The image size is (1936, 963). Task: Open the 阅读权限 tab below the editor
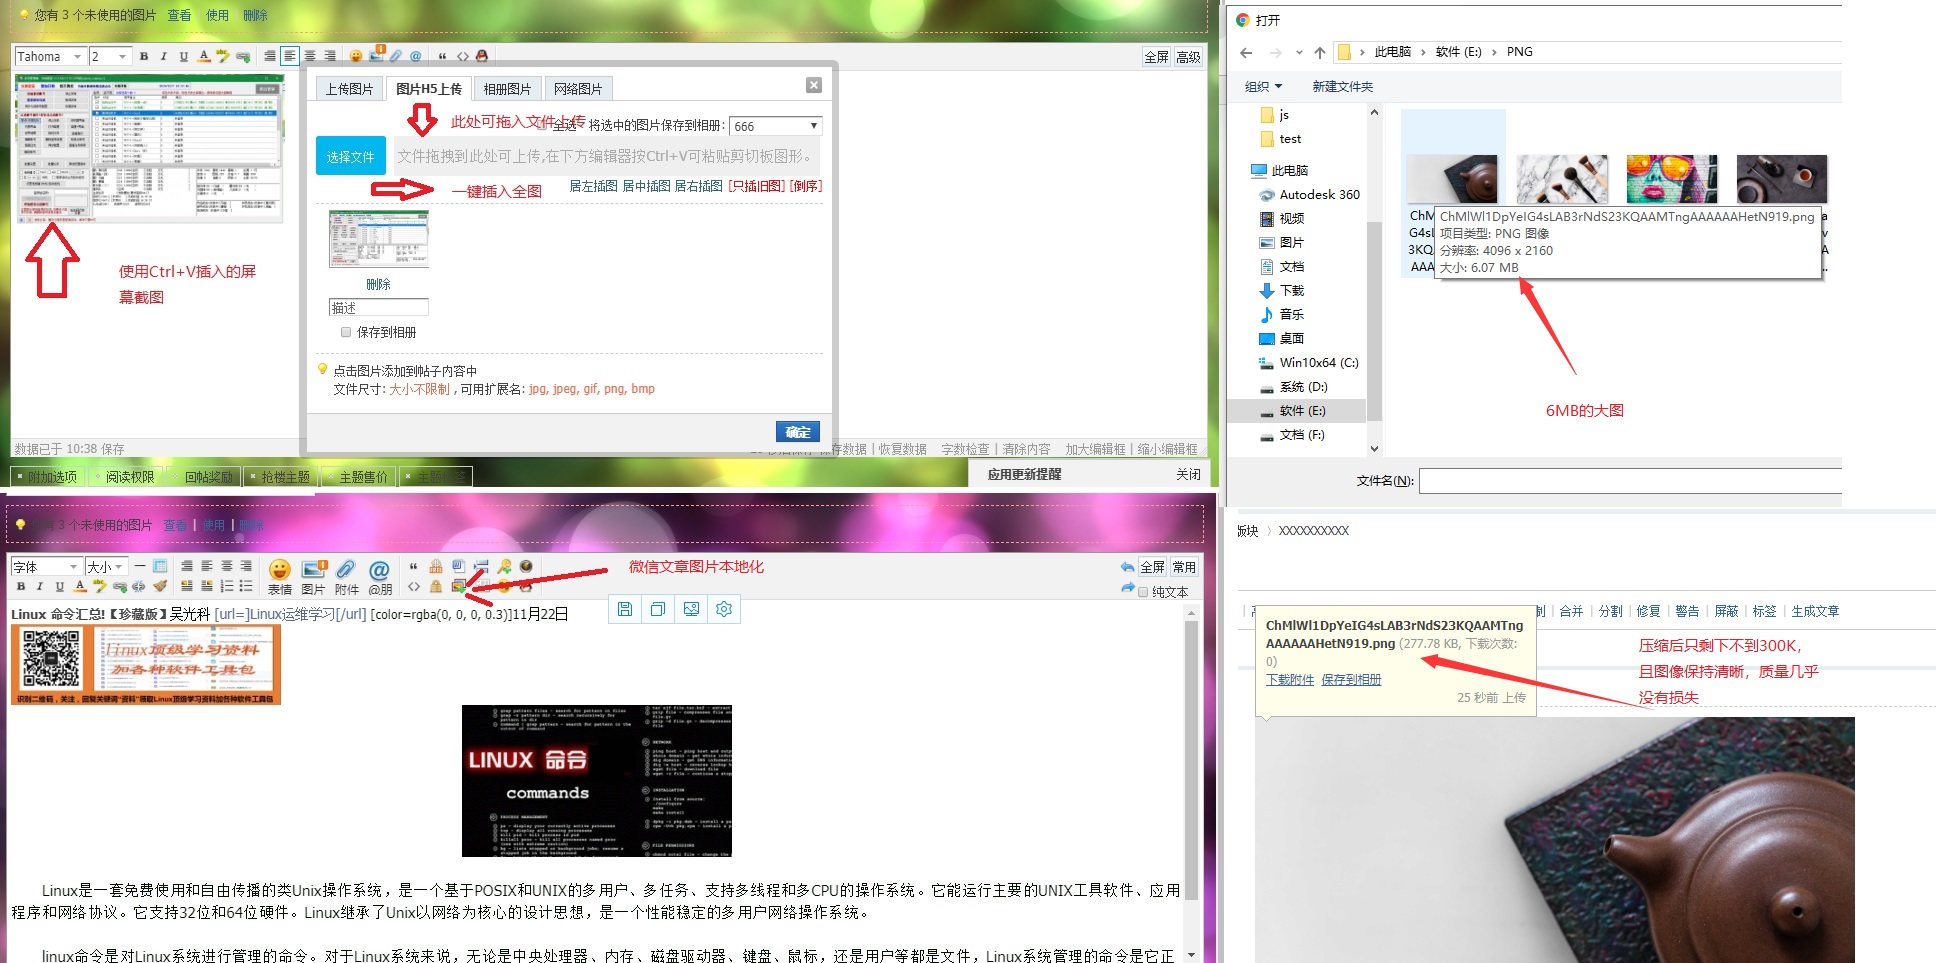pyautogui.click(x=124, y=477)
